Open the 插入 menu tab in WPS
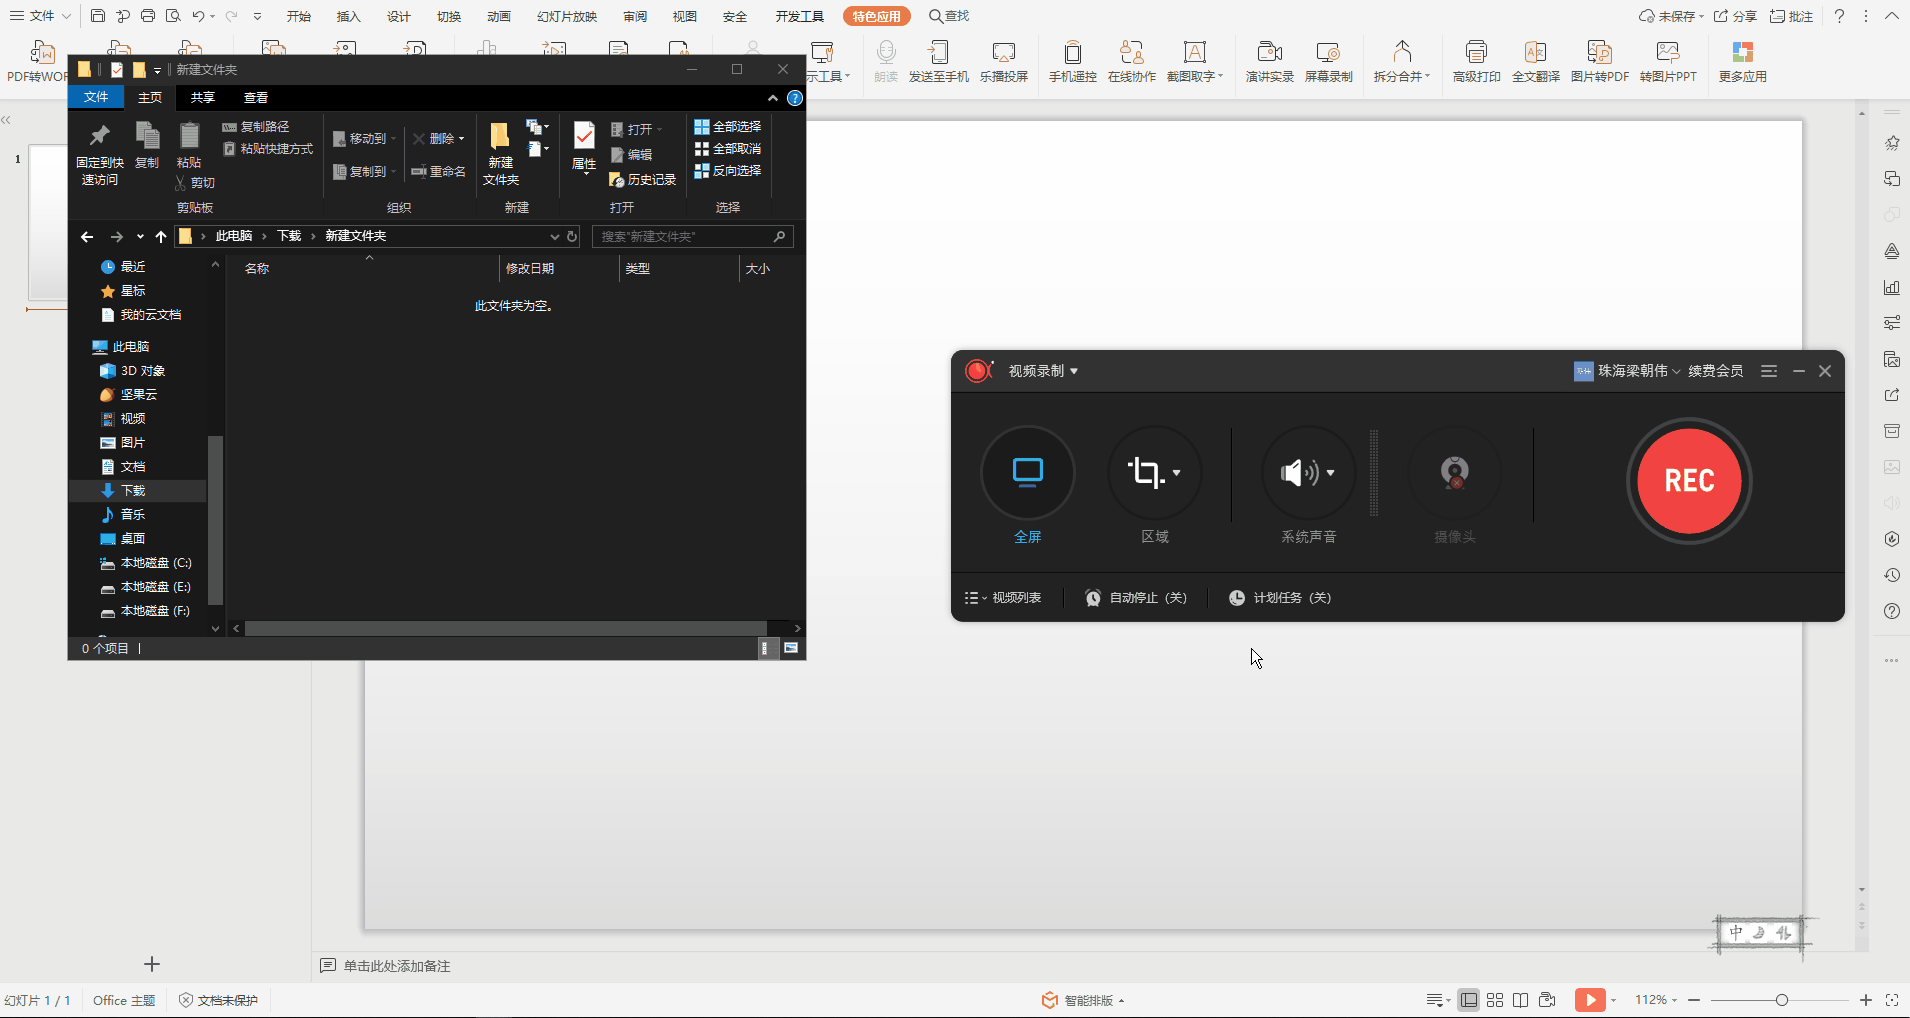Image resolution: width=1910 pixels, height=1018 pixels. pos(348,17)
